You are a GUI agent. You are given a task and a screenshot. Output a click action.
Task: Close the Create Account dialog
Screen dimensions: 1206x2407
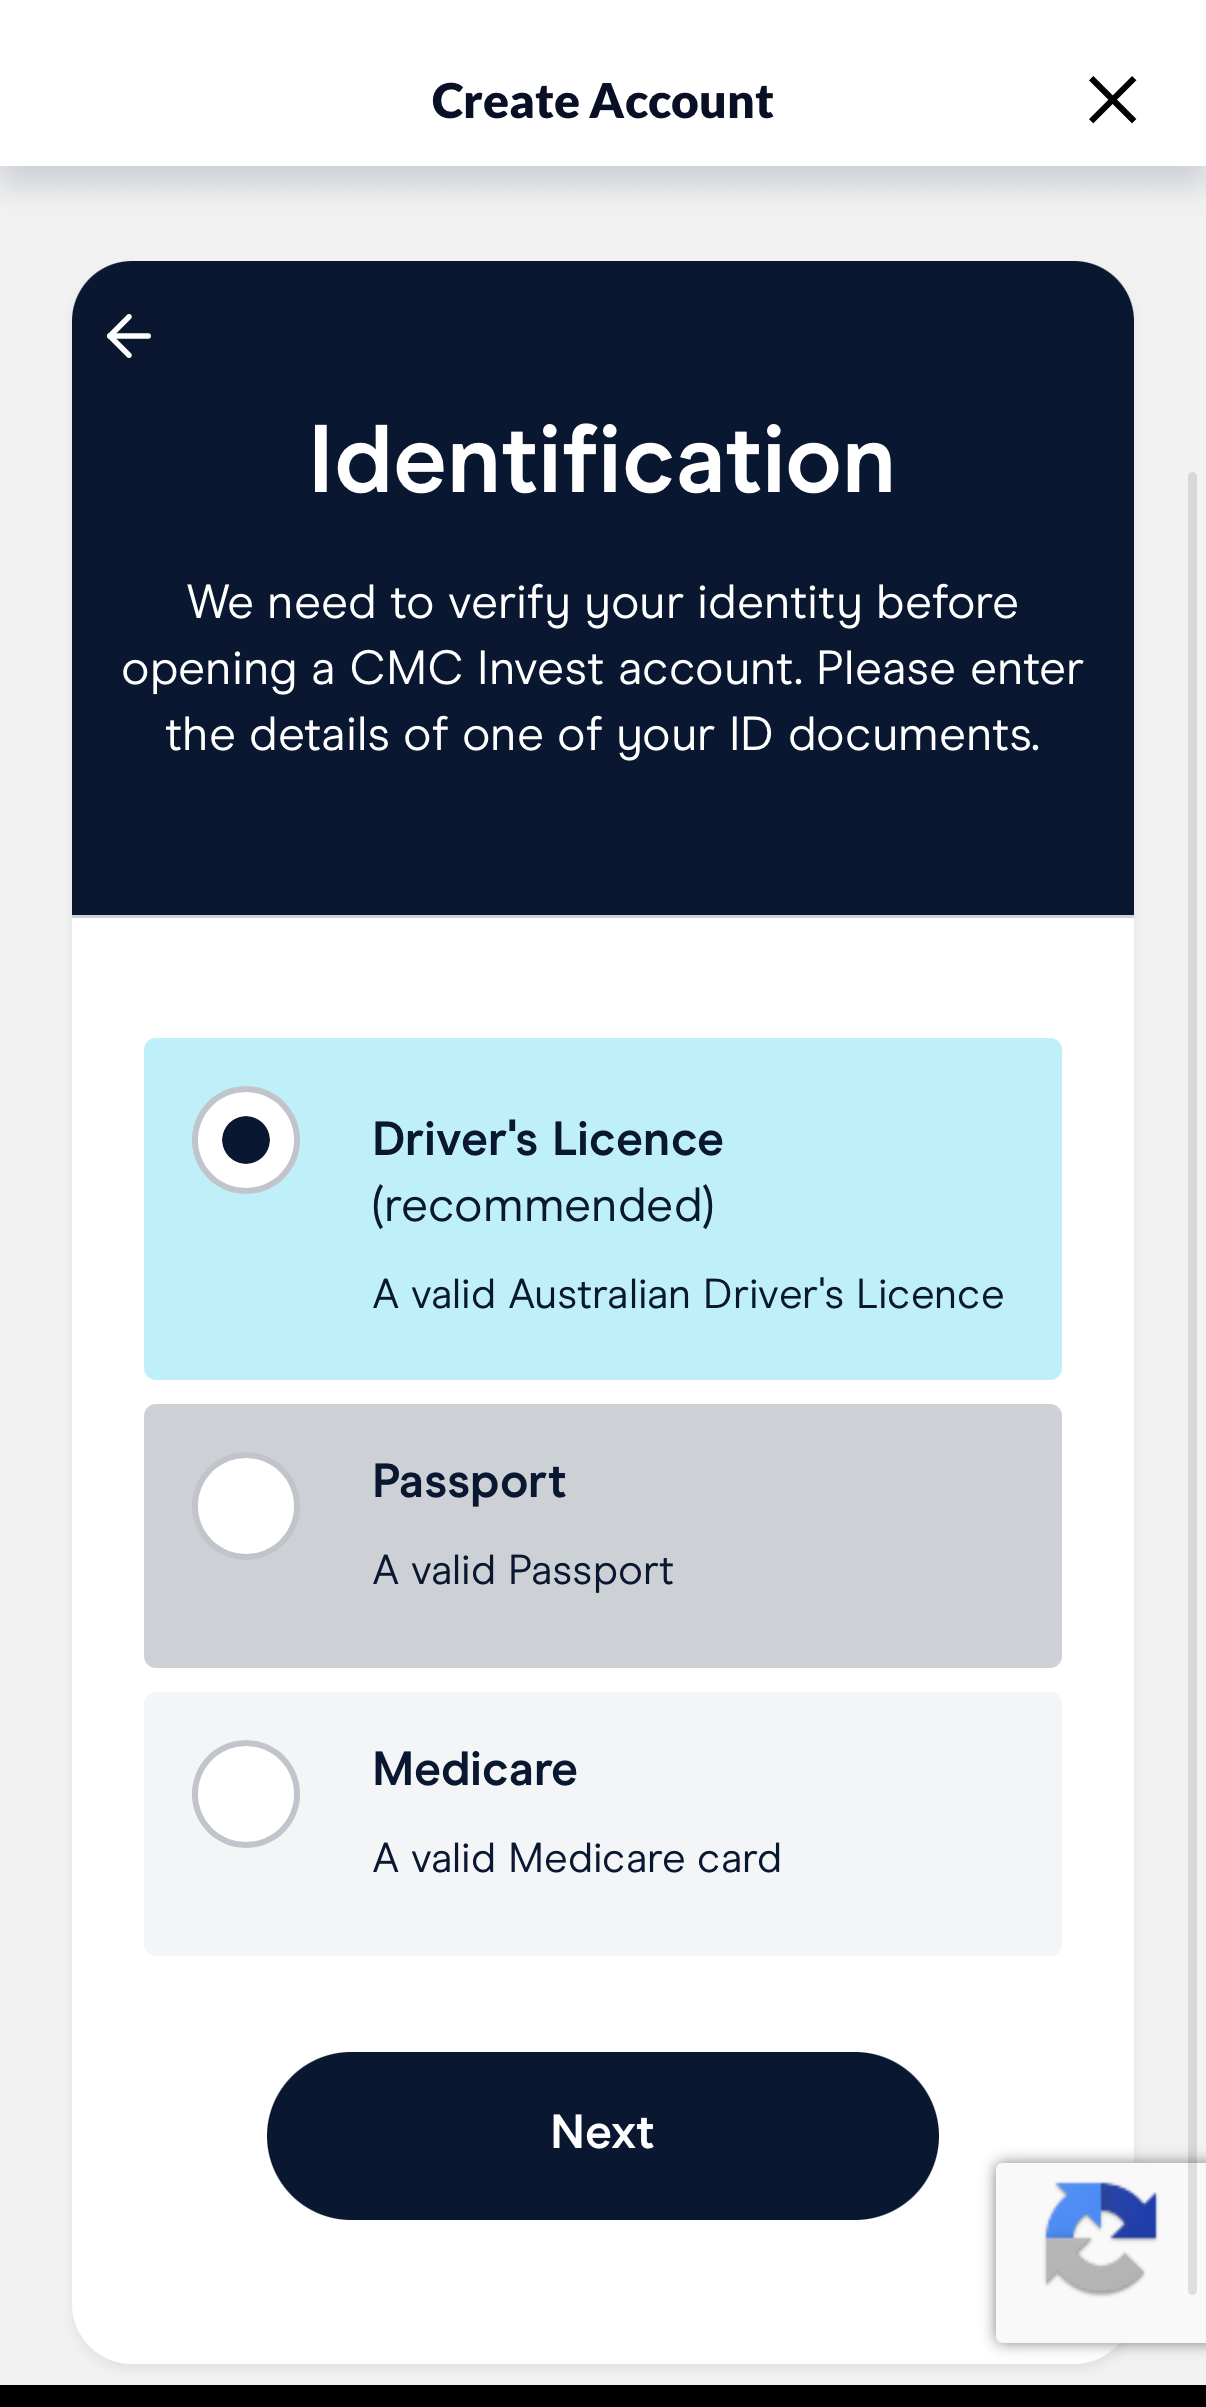pos(1112,100)
